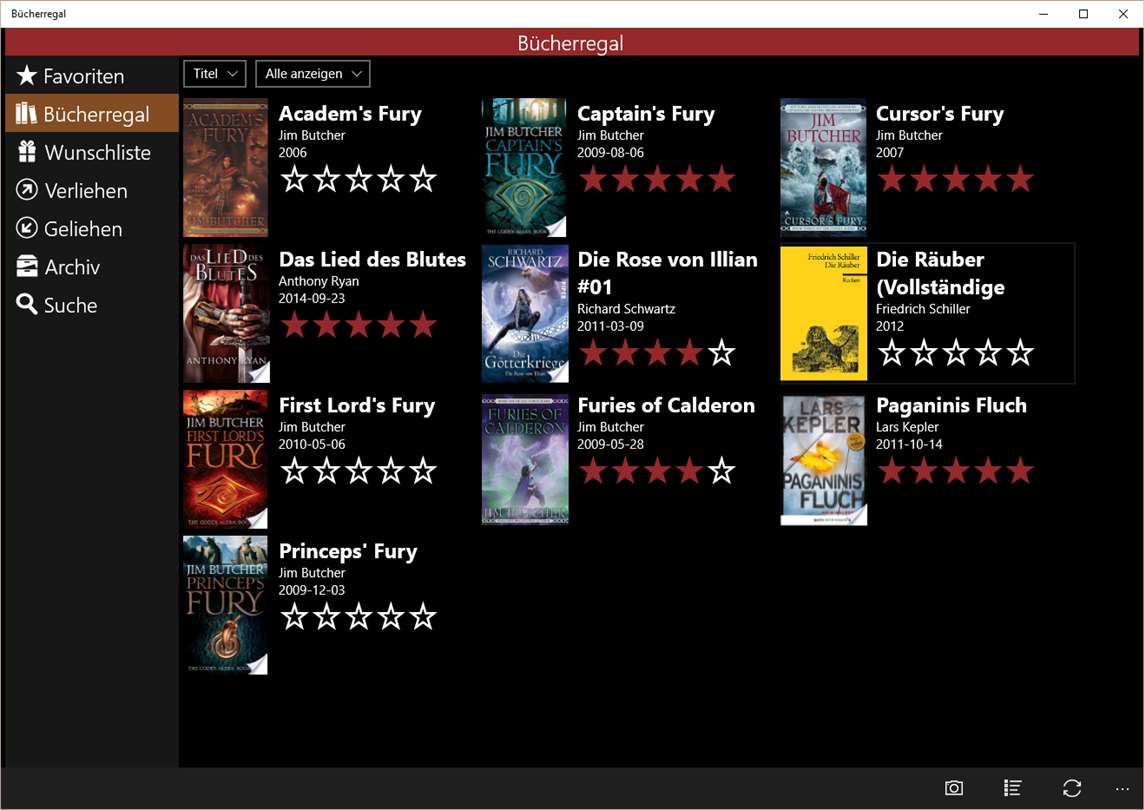The width and height of the screenshot is (1144, 810).
Task: Open Die Rose von Illian cover
Action: pyautogui.click(x=525, y=314)
